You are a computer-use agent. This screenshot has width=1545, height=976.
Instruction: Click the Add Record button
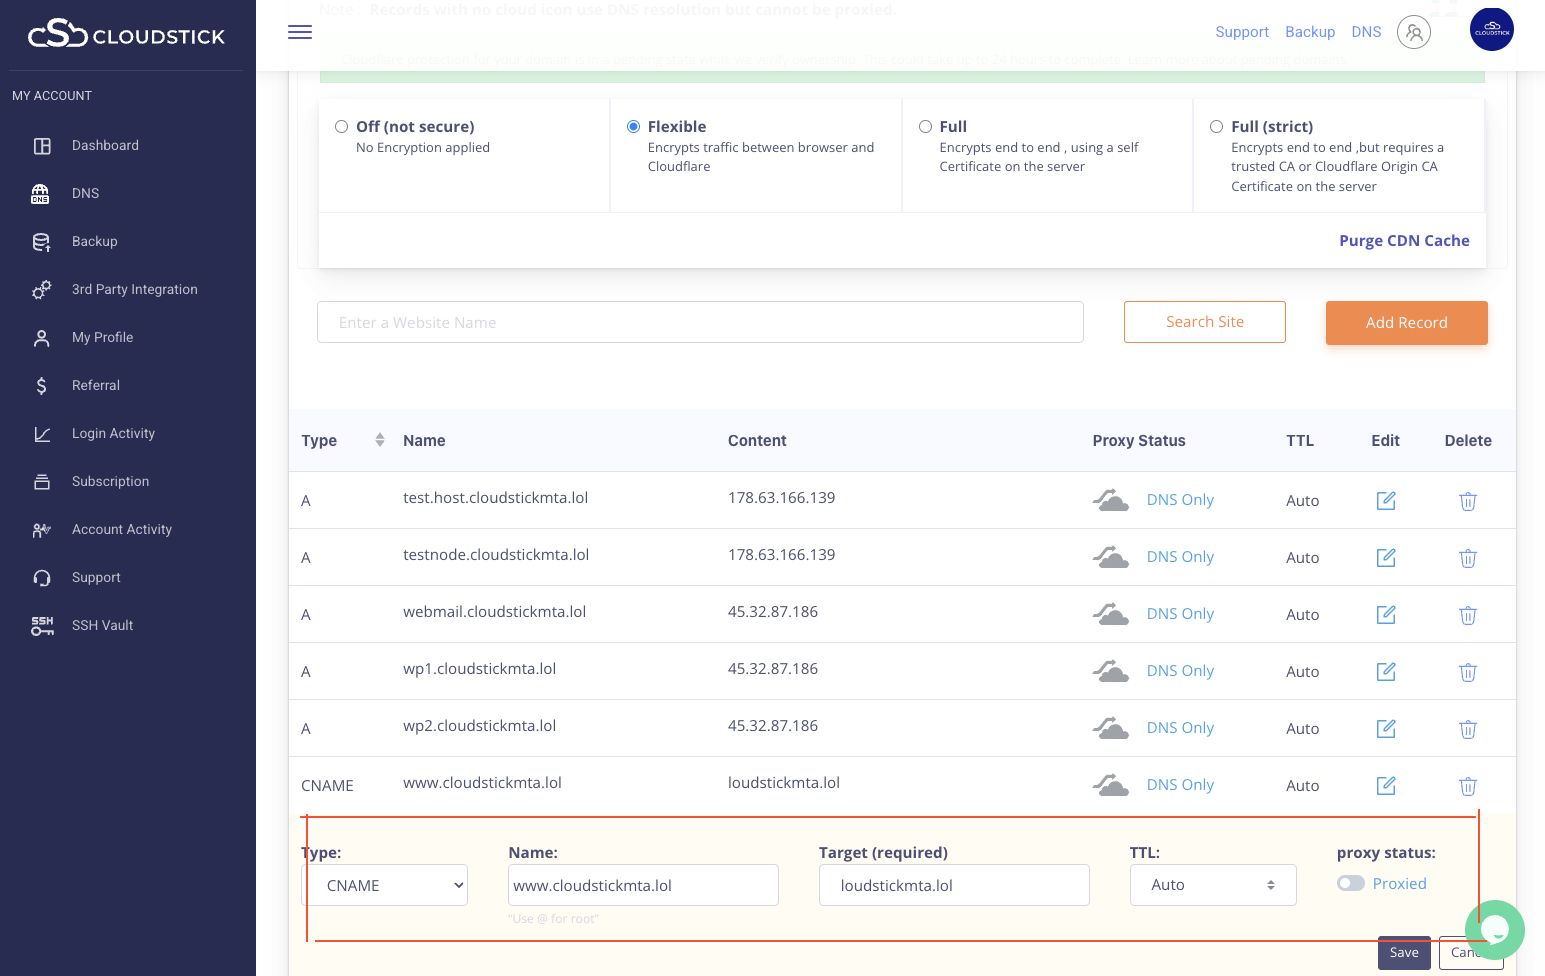coord(1406,323)
